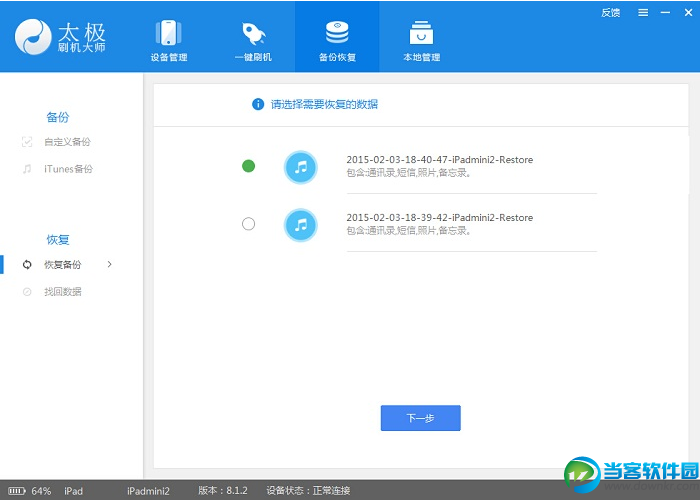Open the 本地管理 local management tab
The image size is (700, 500).
pyautogui.click(x=421, y=40)
